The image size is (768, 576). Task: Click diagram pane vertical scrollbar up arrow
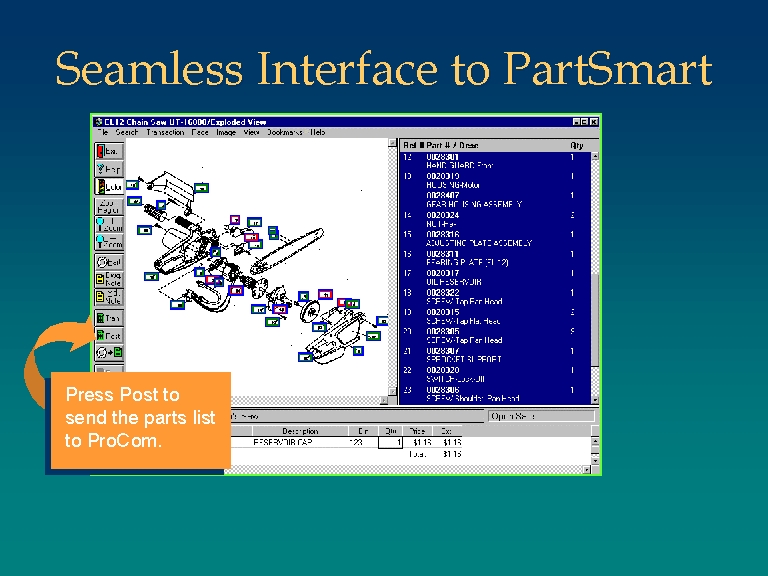click(x=392, y=143)
